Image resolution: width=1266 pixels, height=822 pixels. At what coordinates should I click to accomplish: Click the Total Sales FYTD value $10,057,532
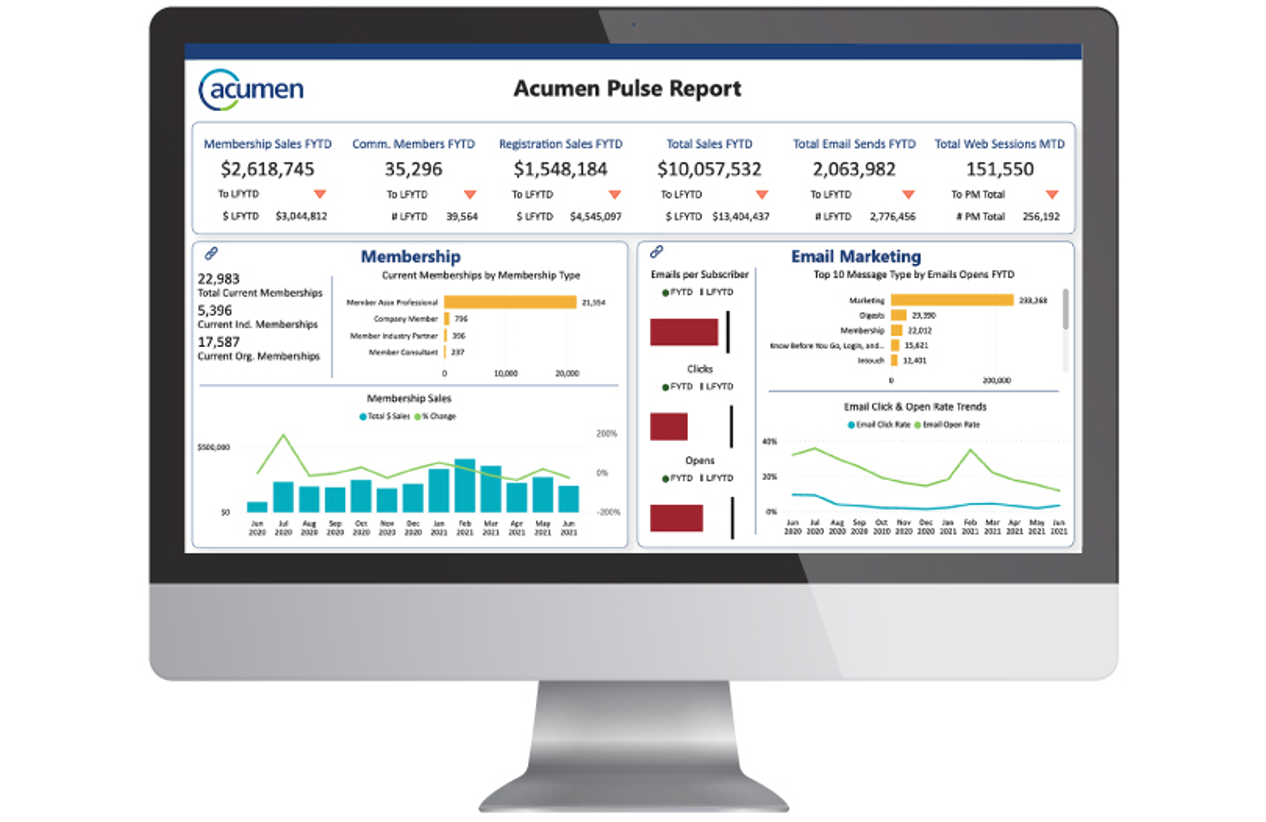pyautogui.click(x=709, y=169)
